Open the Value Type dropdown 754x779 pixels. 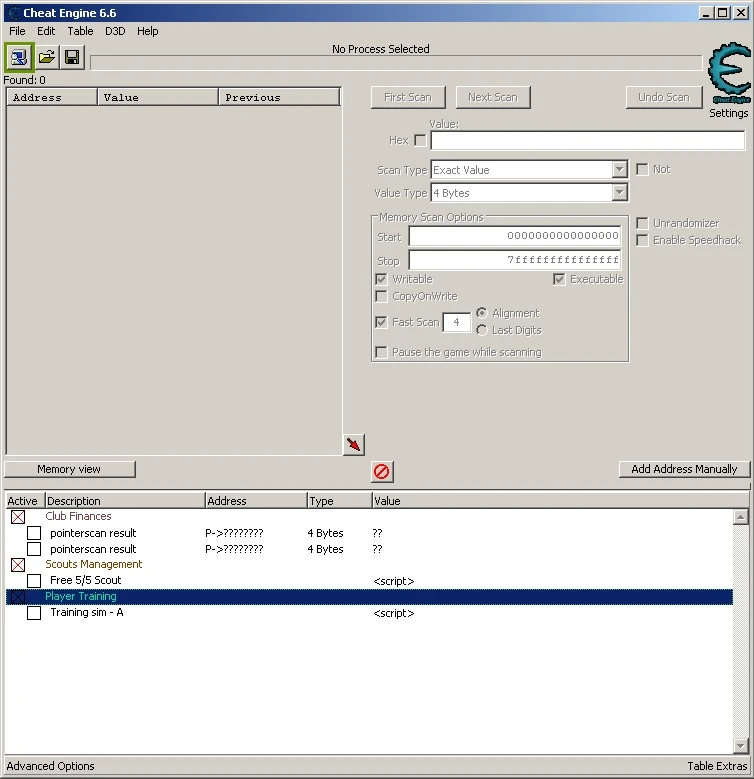pyautogui.click(x=619, y=193)
